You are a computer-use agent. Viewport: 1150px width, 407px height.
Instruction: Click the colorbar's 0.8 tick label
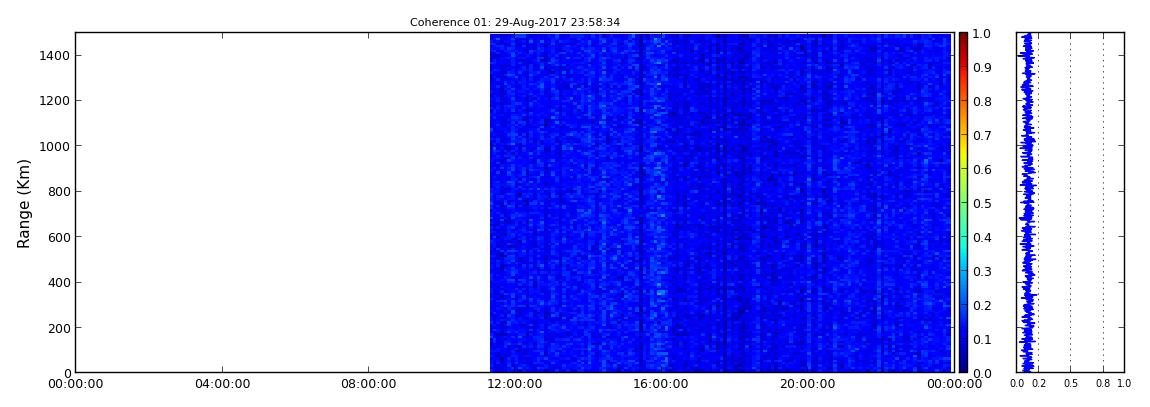(981, 101)
